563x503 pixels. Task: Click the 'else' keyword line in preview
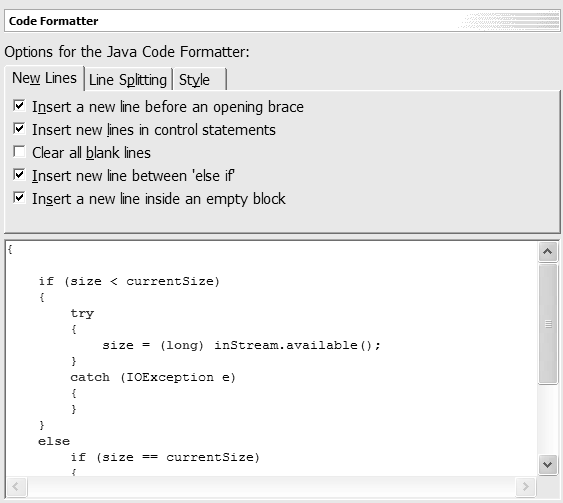[54, 441]
